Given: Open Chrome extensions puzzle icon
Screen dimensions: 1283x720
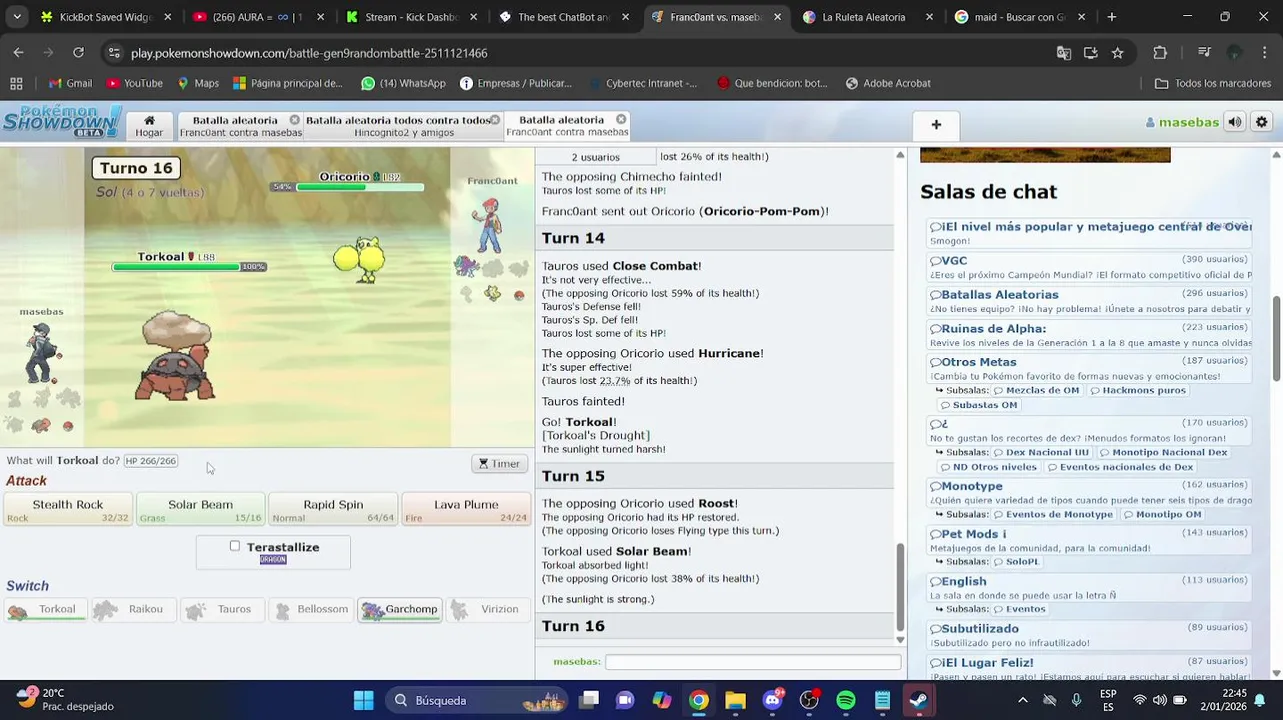Looking at the screenshot, I should point(1160,53).
